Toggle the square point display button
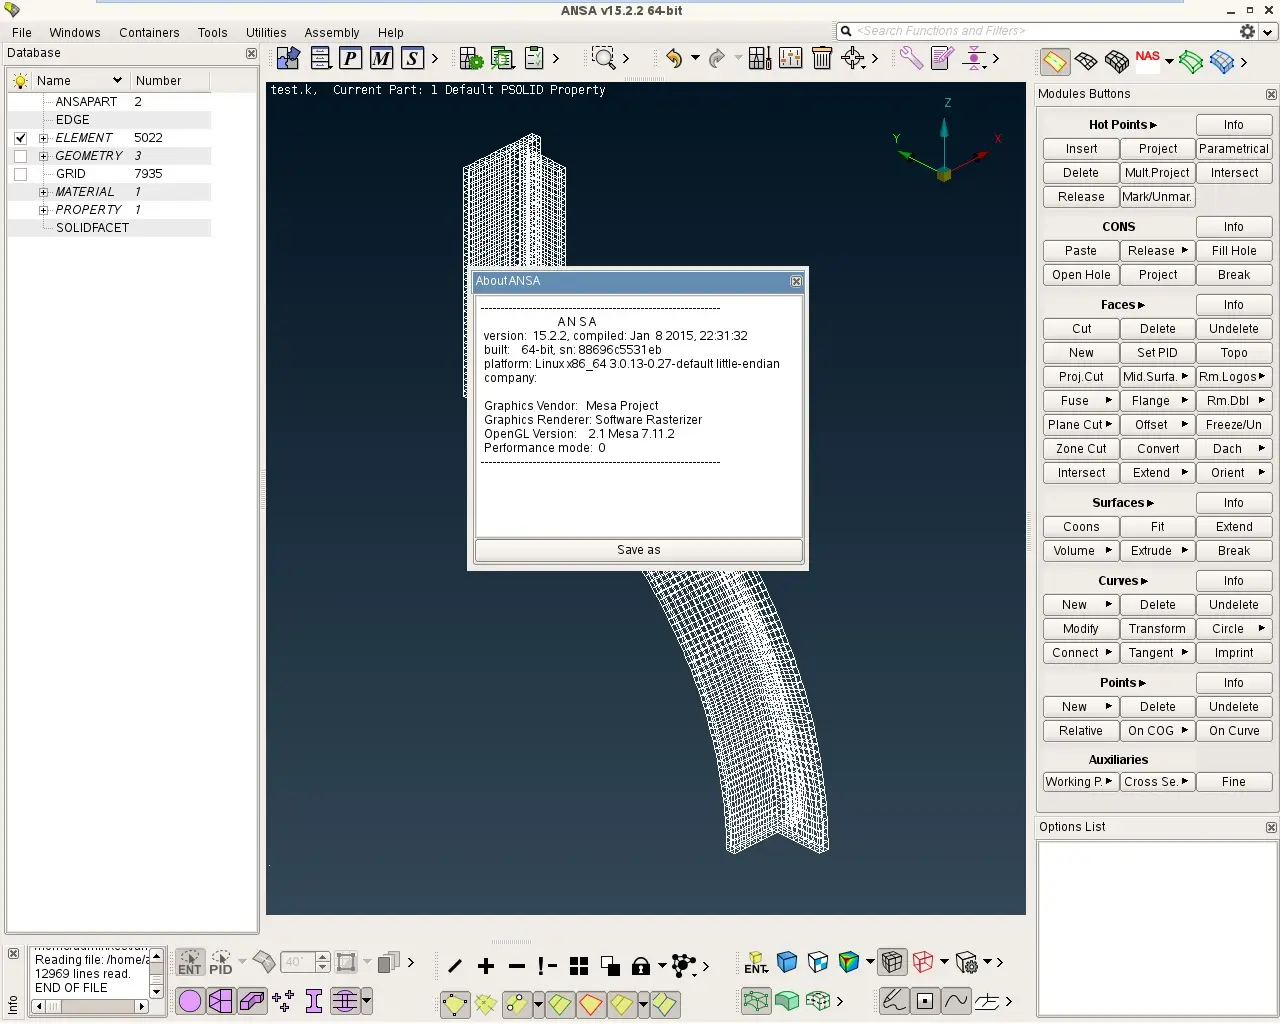1280x1024 pixels. click(x=925, y=1000)
